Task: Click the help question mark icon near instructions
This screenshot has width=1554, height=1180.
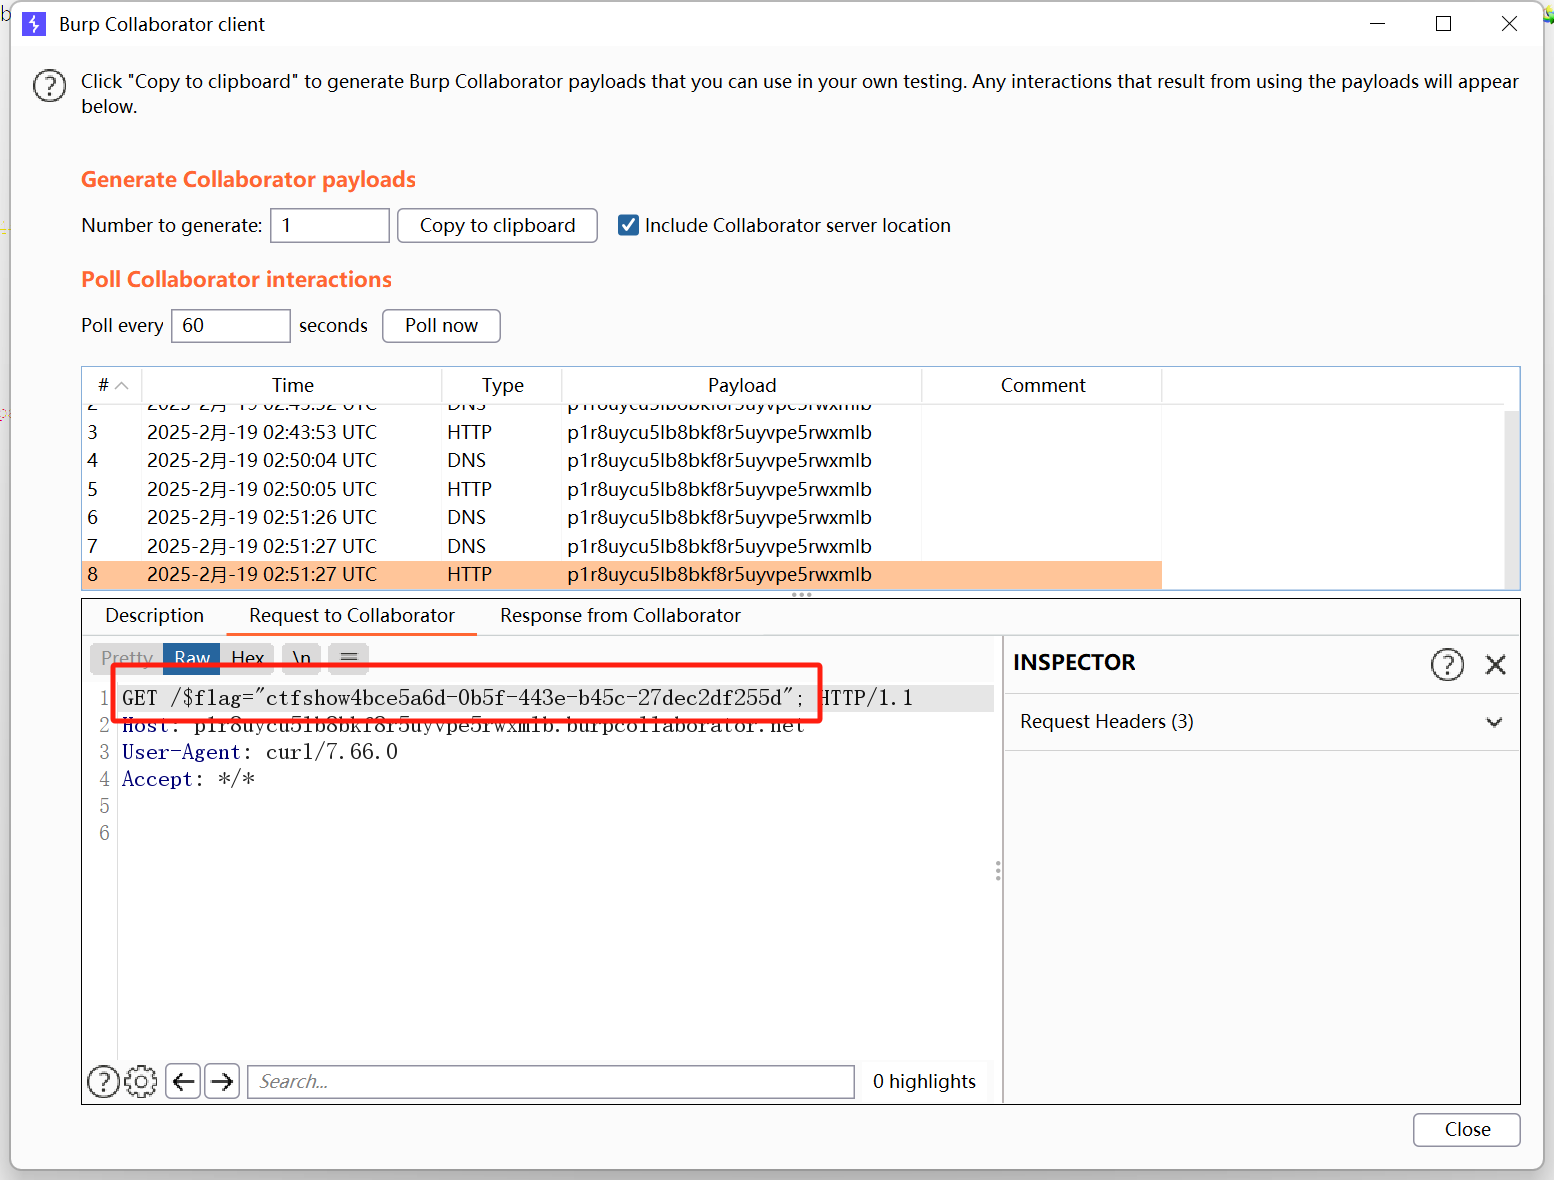Action: tap(50, 86)
